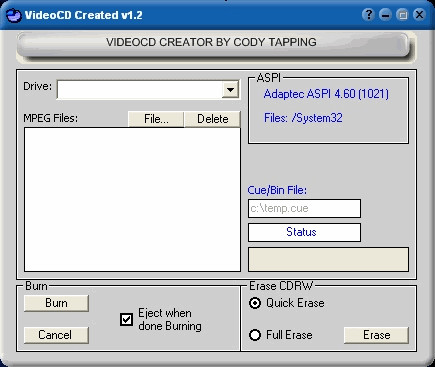Click the VideoCD Created v1.2 title text
Screen dimensions: 435x367
(83, 15)
